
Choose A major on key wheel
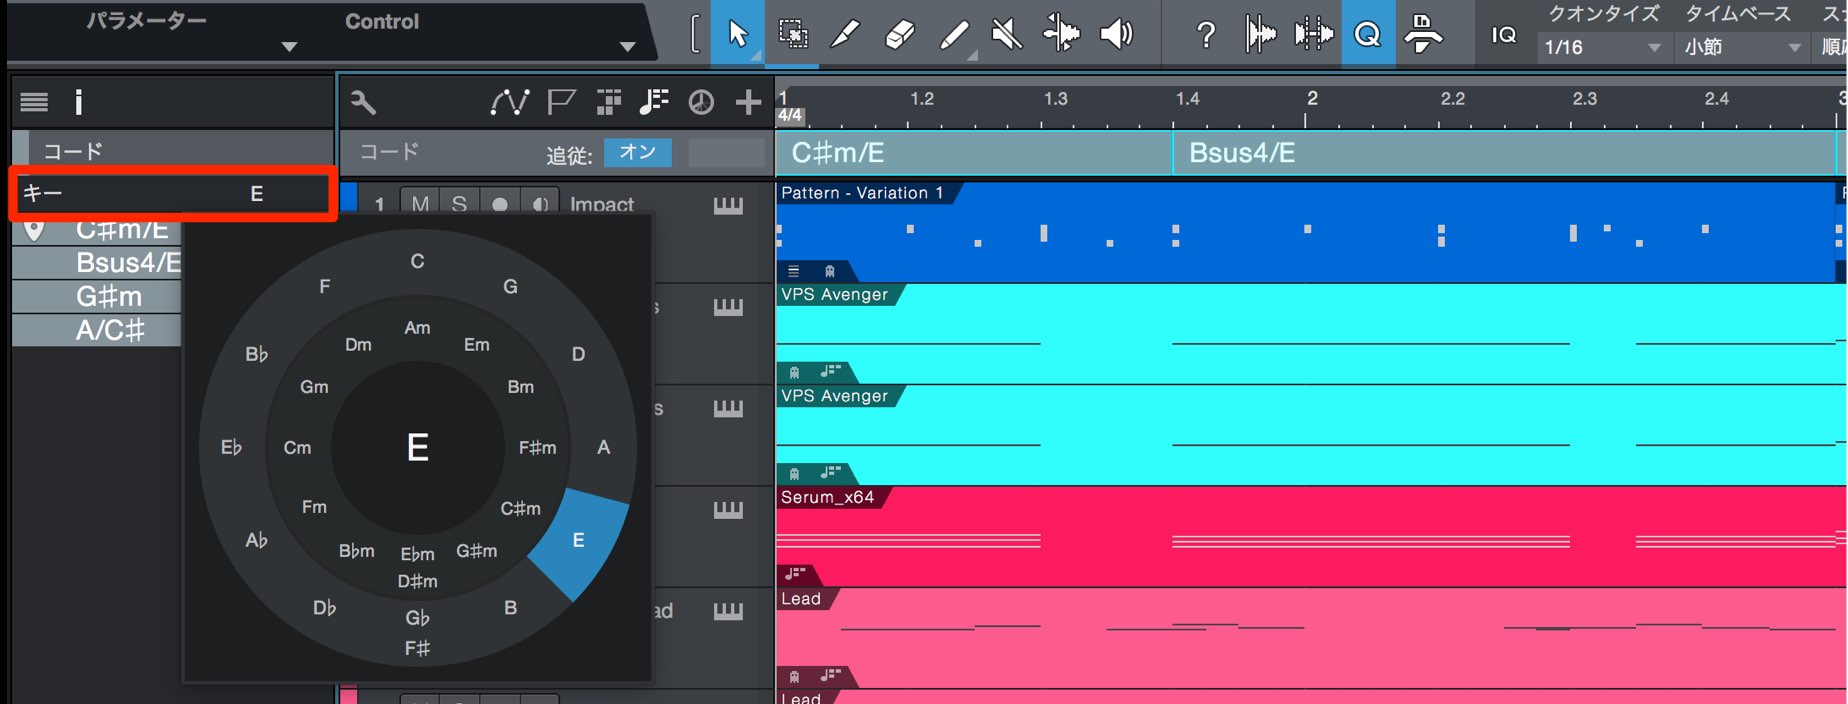[603, 447]
